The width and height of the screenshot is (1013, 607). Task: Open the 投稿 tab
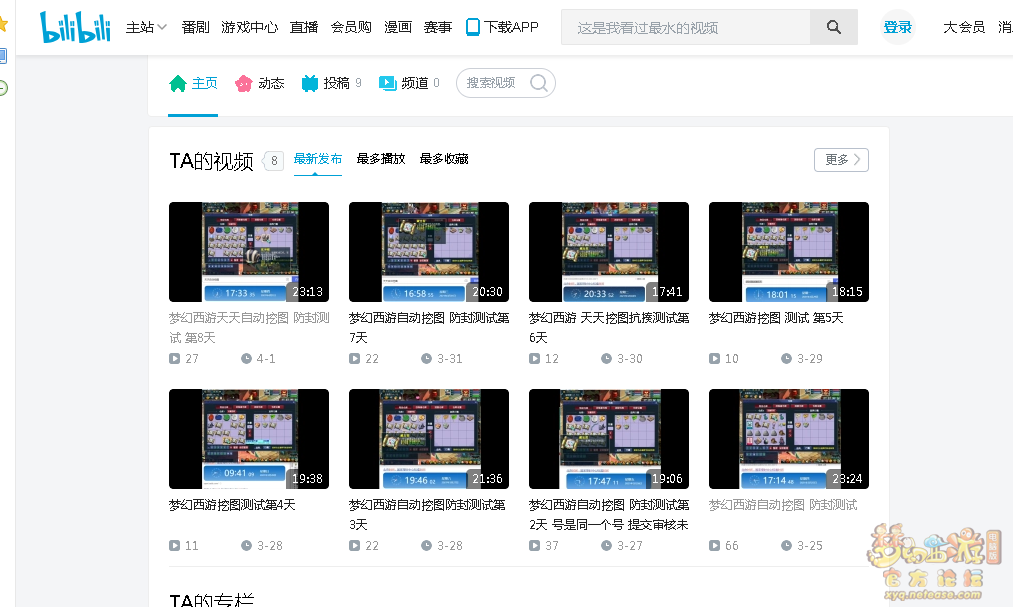point(331,83)
